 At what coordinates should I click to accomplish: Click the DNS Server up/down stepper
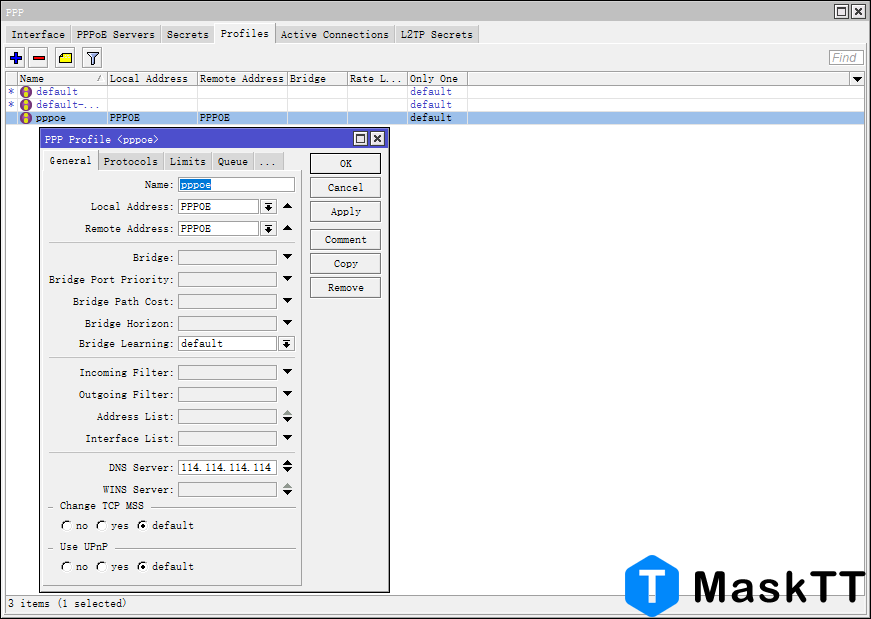(287, 467)
